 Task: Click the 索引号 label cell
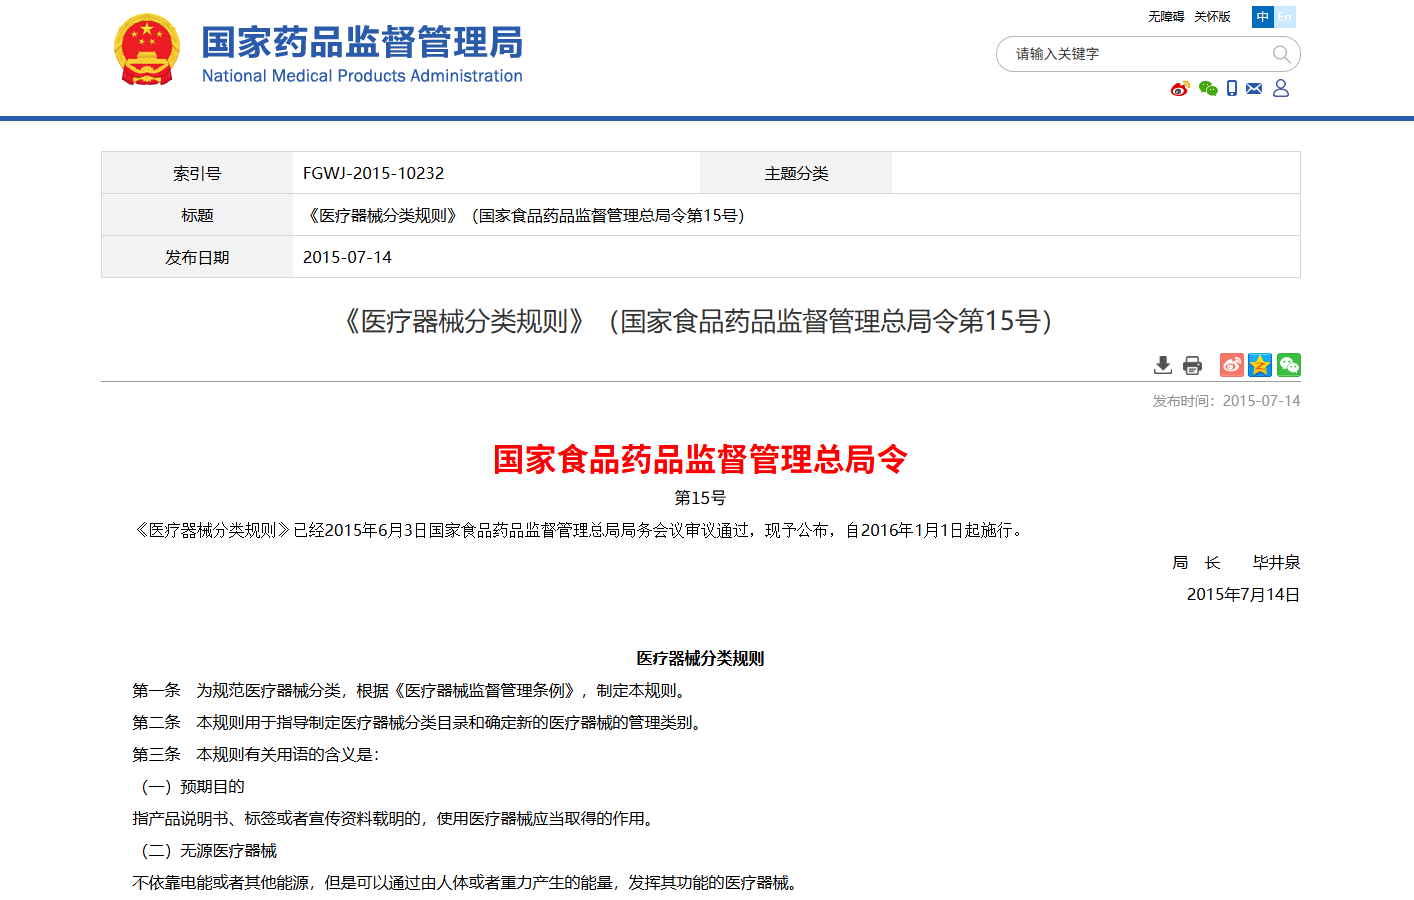pyautogui.click(x=197, y=173)
